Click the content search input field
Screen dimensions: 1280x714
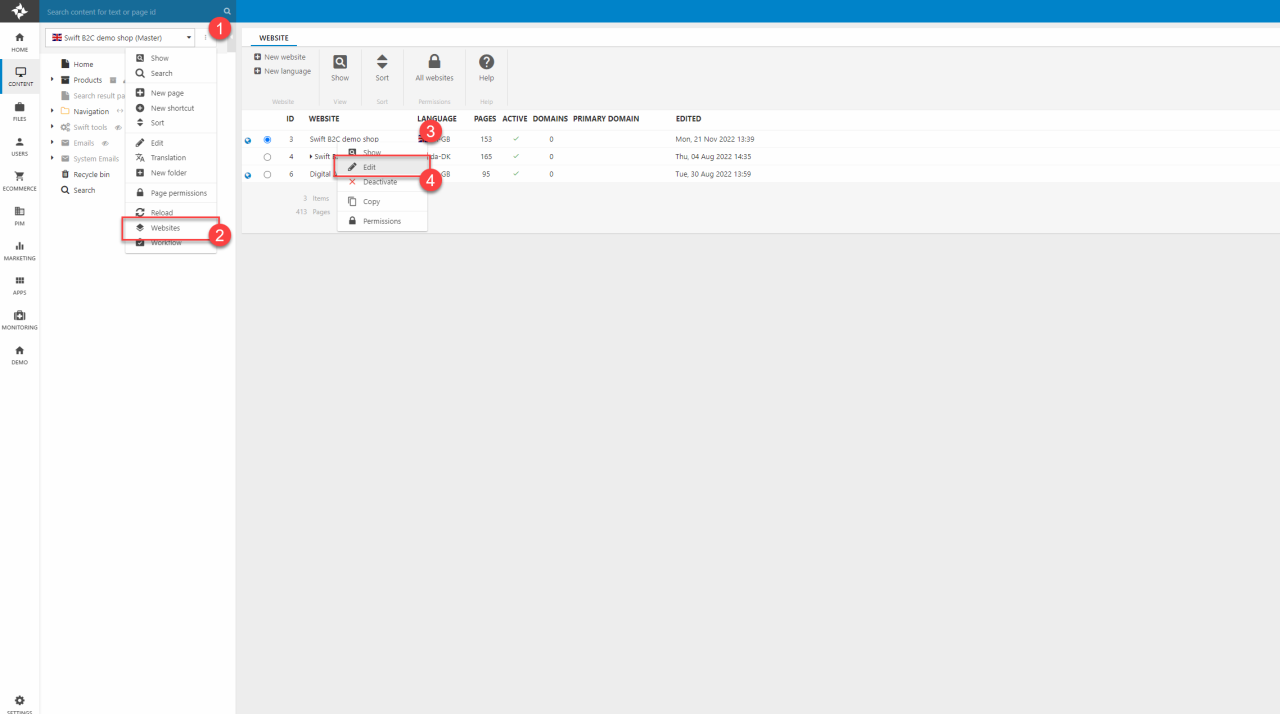tap(130, 12)
